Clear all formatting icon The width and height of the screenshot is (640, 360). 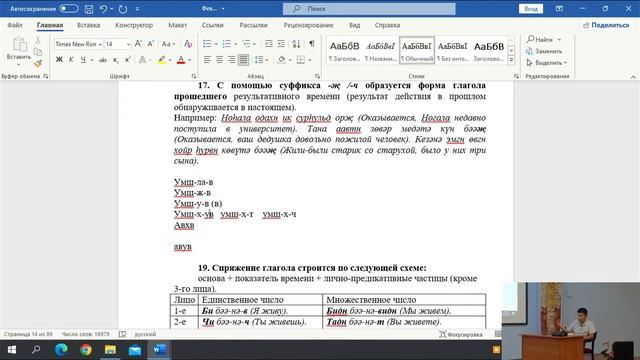[x=188, y=44]
